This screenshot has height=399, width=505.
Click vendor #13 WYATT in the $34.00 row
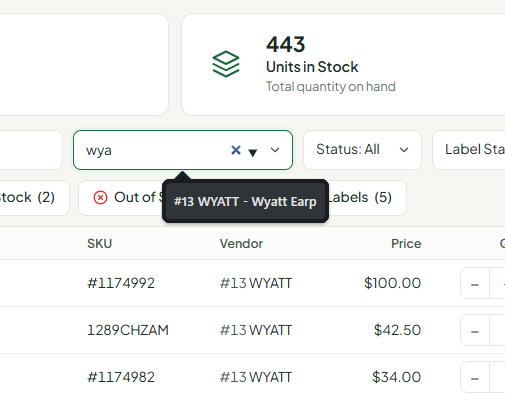[x=256, y=377]
